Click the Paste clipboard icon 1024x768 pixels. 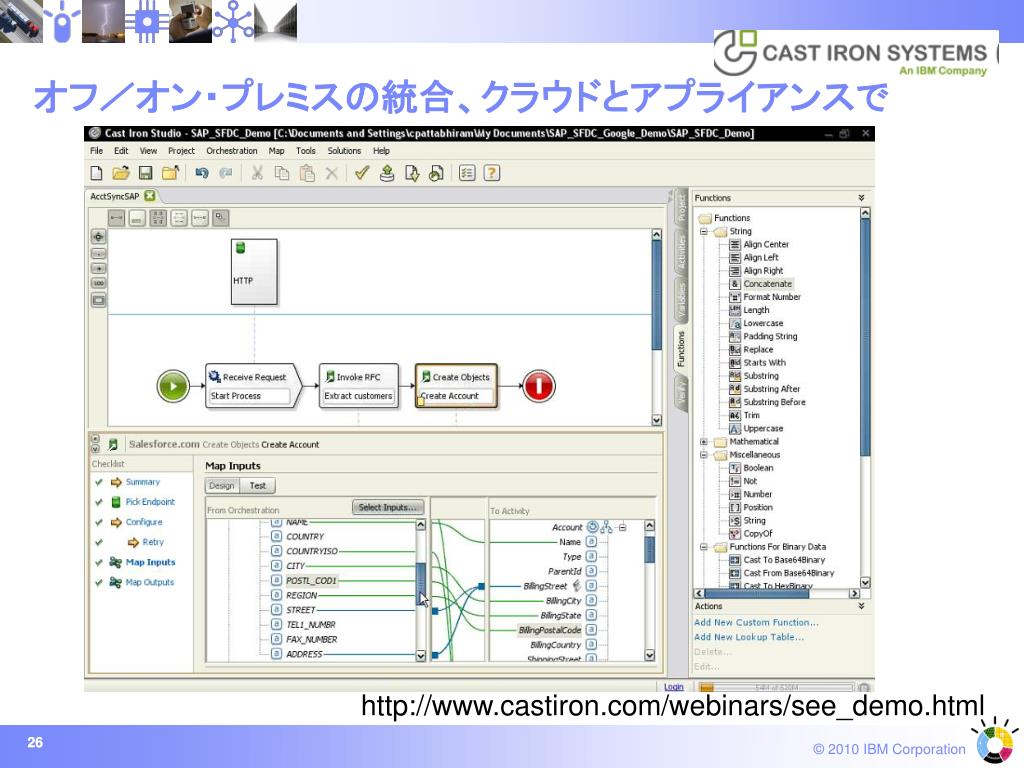pyautogui.click(x=307, y=173)
